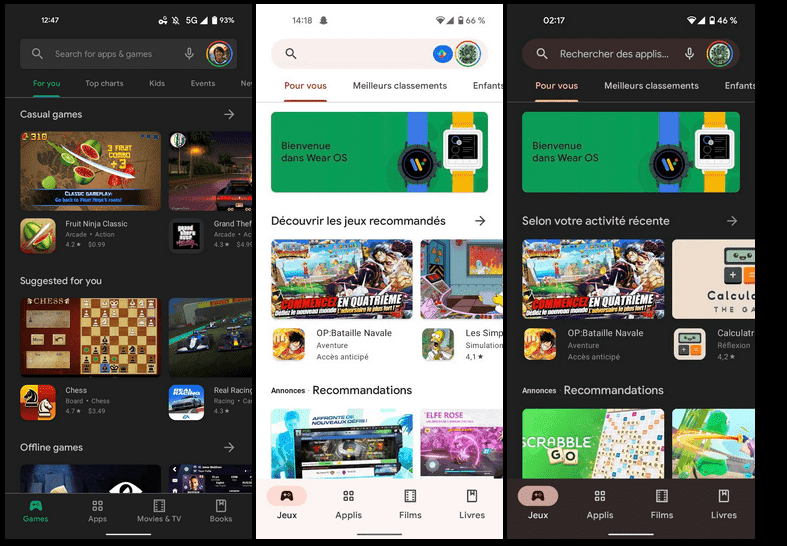
Task: Expand Selon votre activité récente arrow
Action: point(732,221)
